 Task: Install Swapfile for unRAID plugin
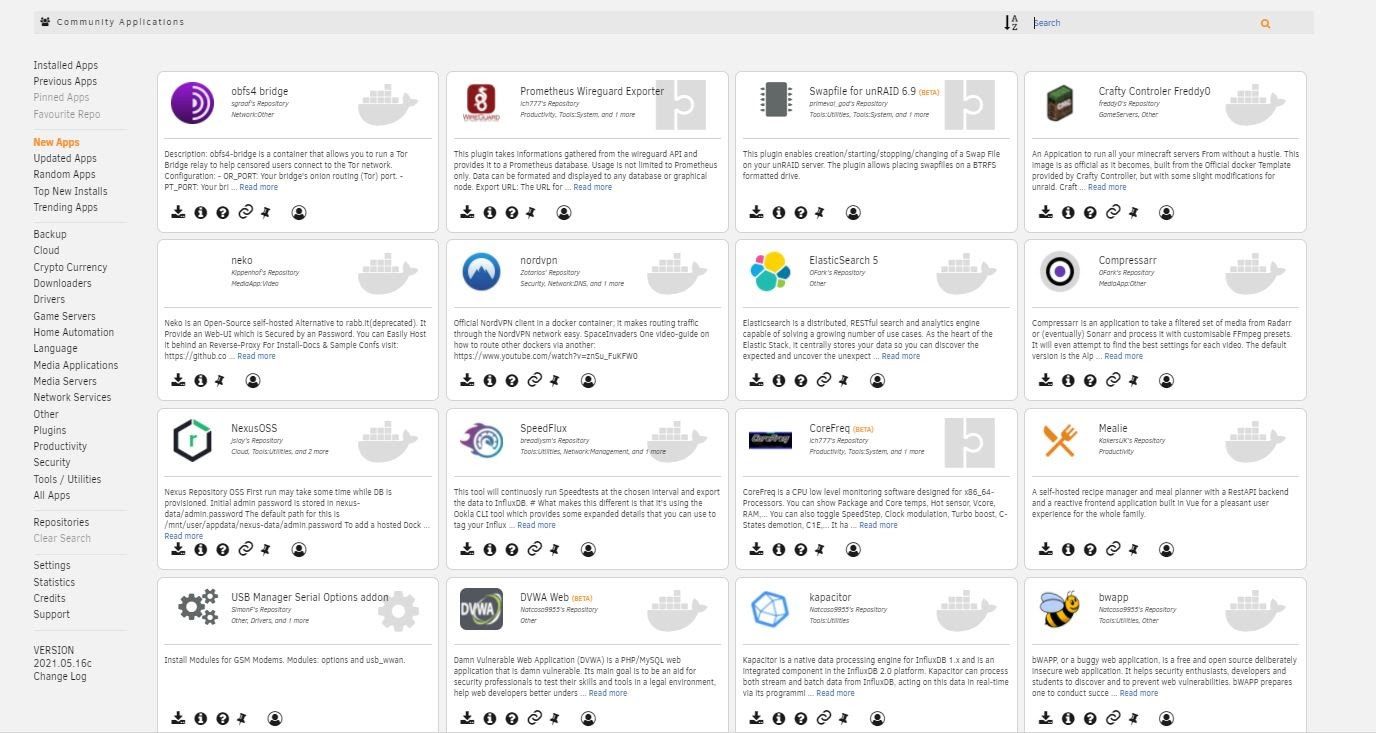point(756,213)
